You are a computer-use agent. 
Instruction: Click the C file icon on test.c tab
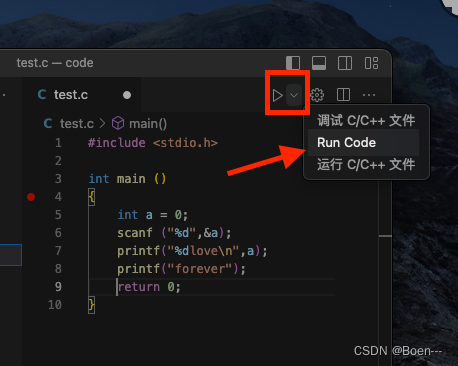(42, 95)
